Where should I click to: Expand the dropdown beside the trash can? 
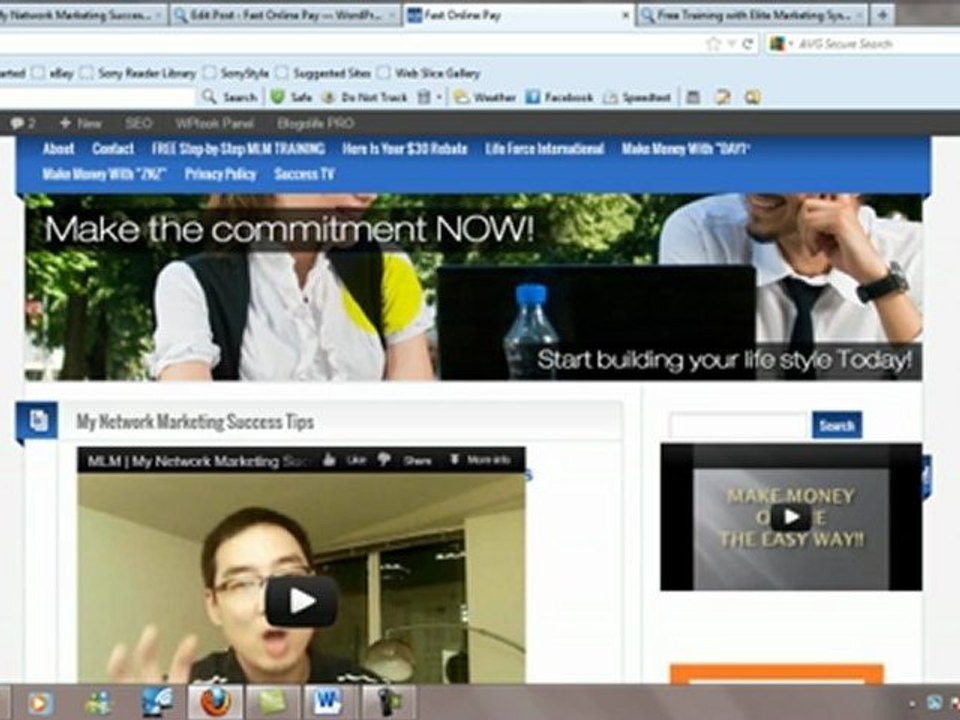[439, 97]
